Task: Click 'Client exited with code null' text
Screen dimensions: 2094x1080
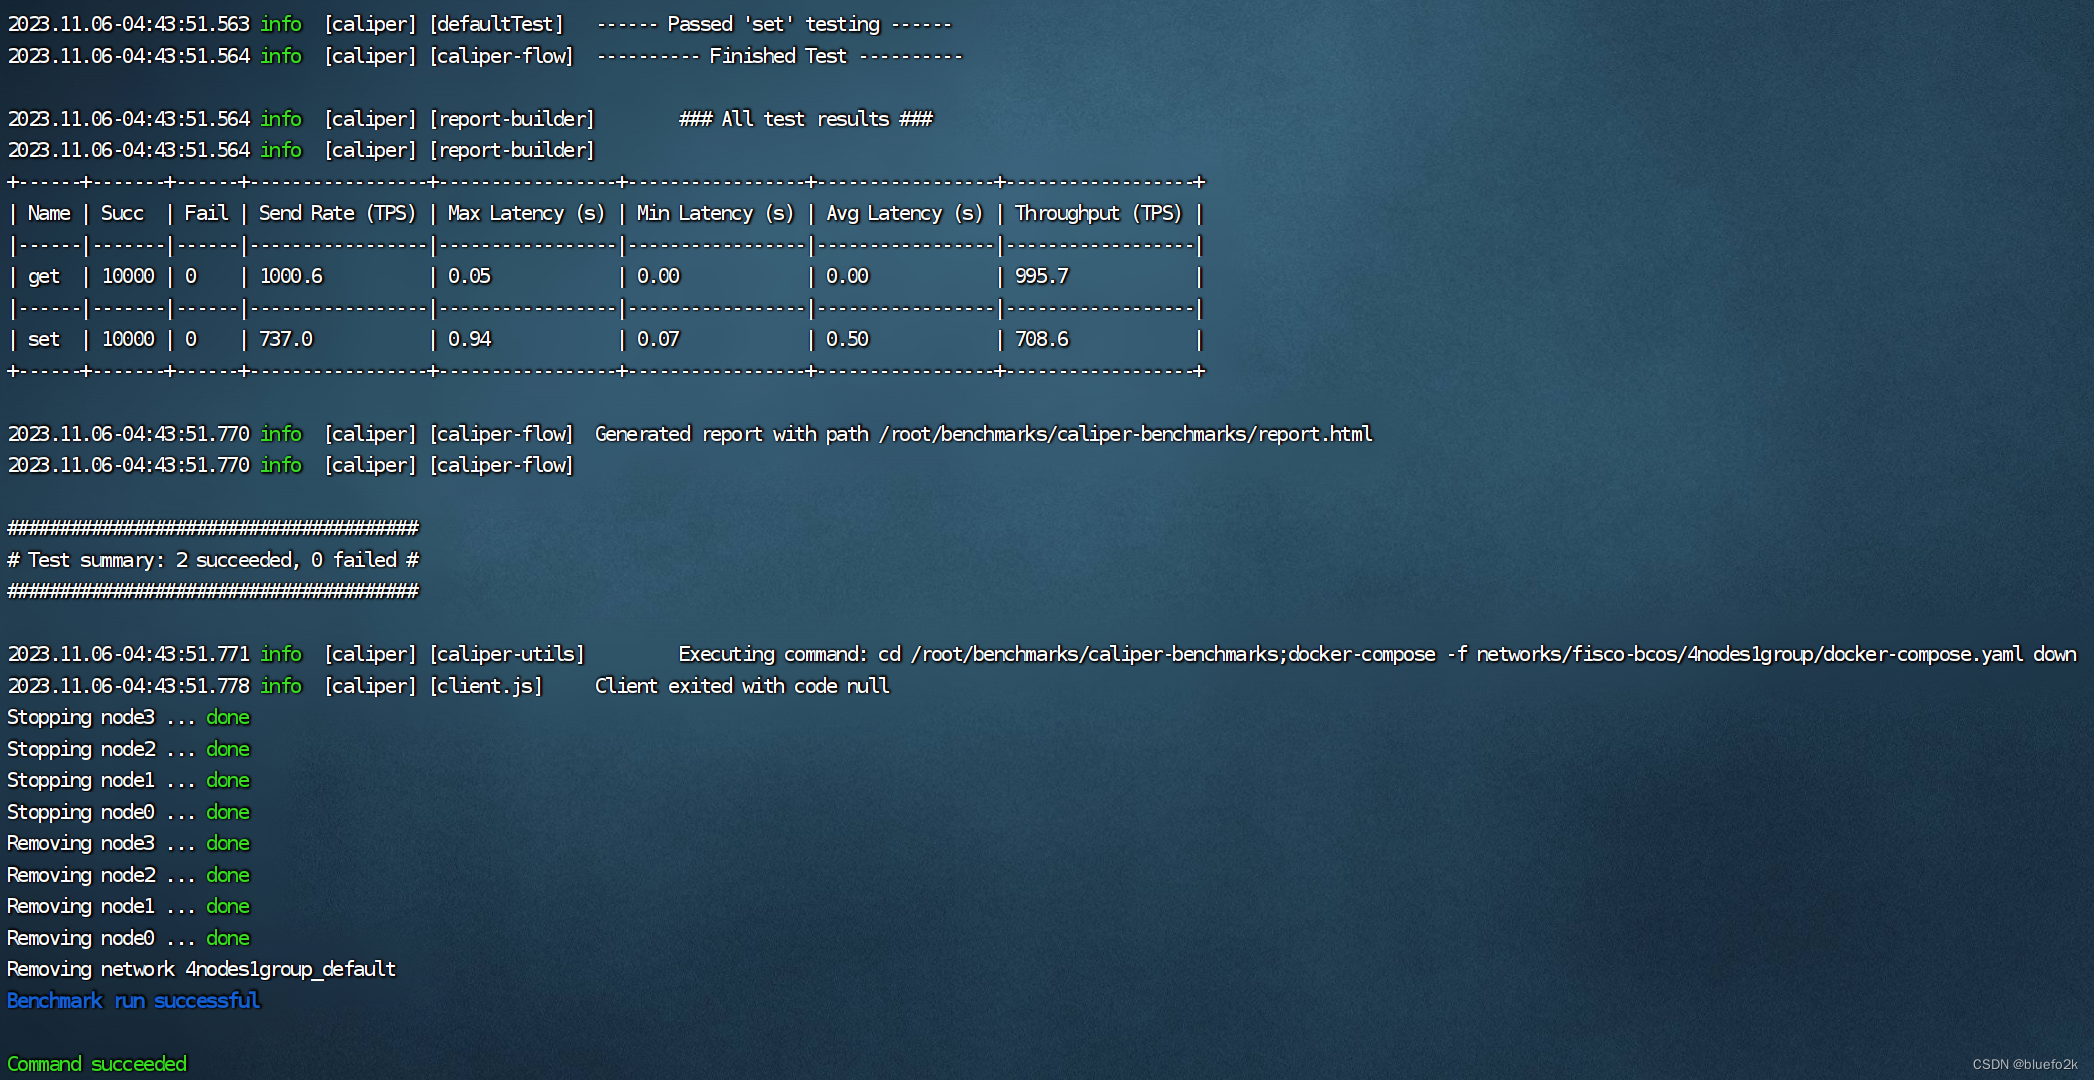Action: (x=742, y=686)
